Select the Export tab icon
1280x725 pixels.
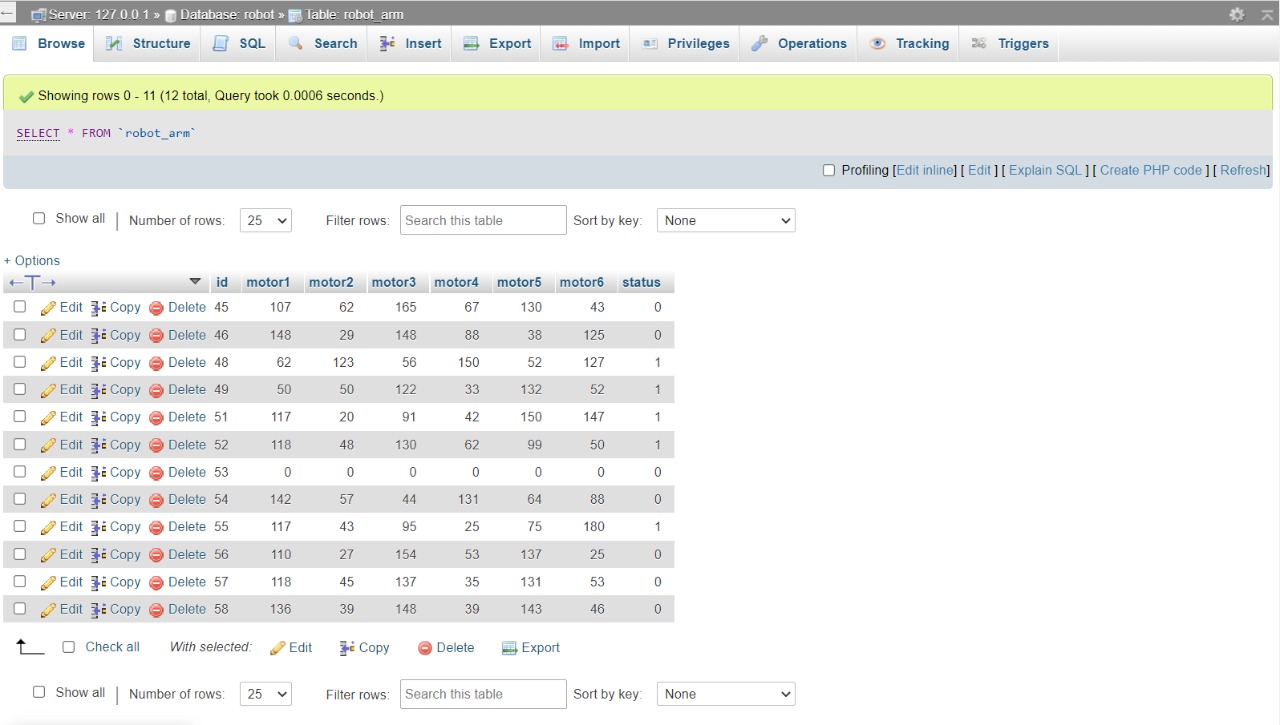pos(469,43)
